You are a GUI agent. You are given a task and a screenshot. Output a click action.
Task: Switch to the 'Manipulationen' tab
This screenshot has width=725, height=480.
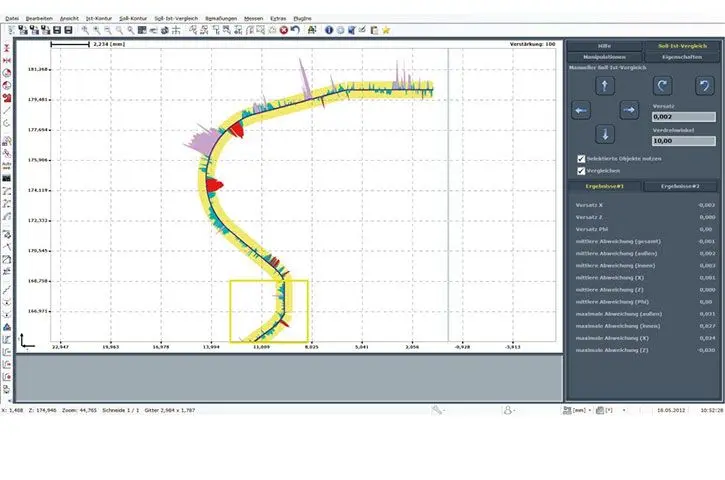(x=603, y=57)
